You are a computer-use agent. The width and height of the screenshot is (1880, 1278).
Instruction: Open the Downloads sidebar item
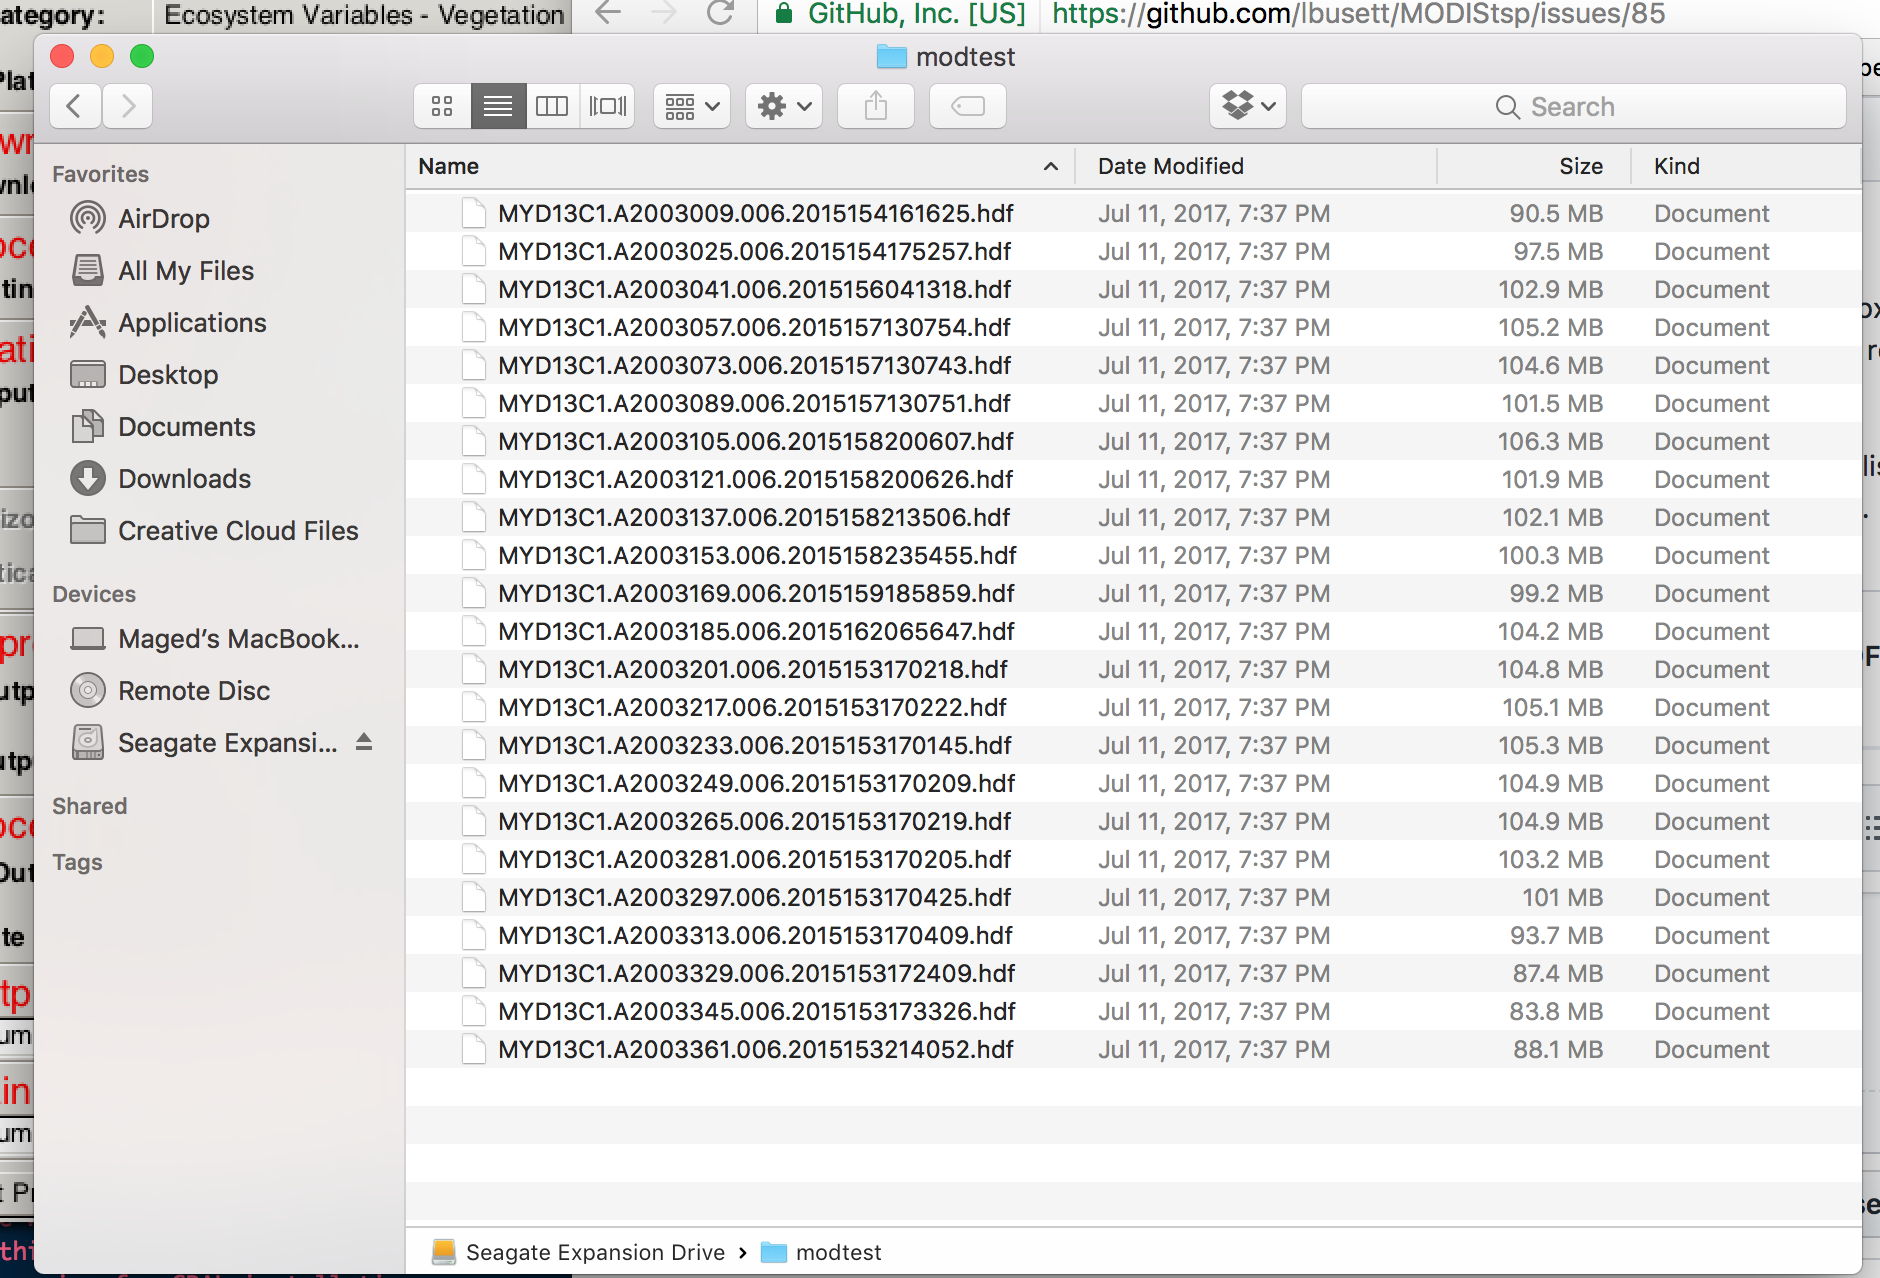(x=186, y=479)
